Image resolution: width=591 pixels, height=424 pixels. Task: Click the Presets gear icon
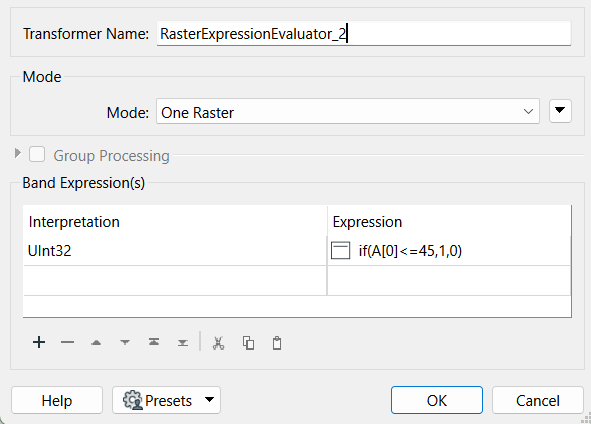(132, 400)
